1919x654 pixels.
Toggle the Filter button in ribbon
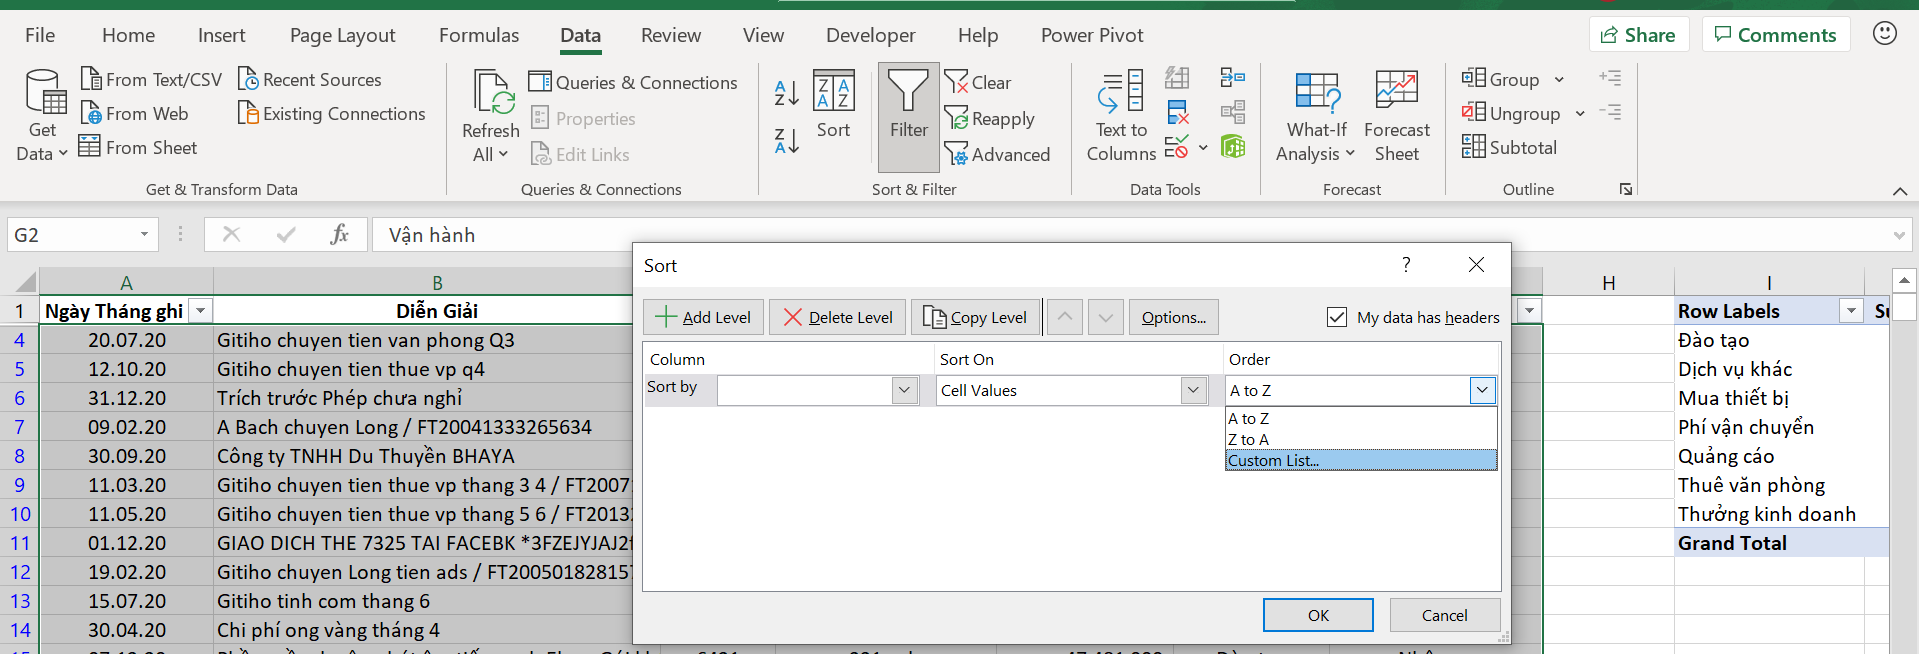click(x=908, y=116)
